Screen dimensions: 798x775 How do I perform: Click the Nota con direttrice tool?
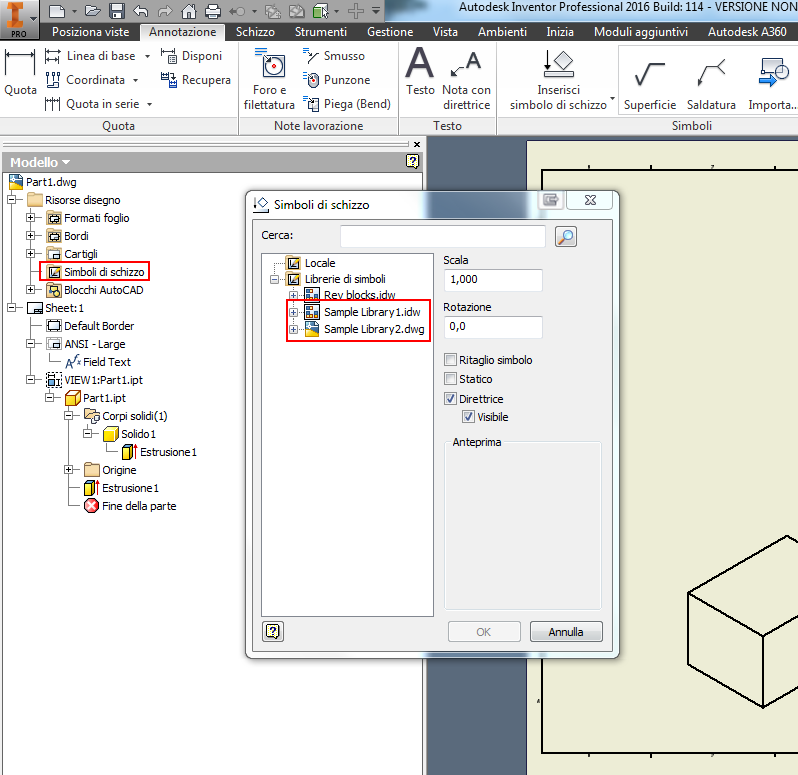466,79
